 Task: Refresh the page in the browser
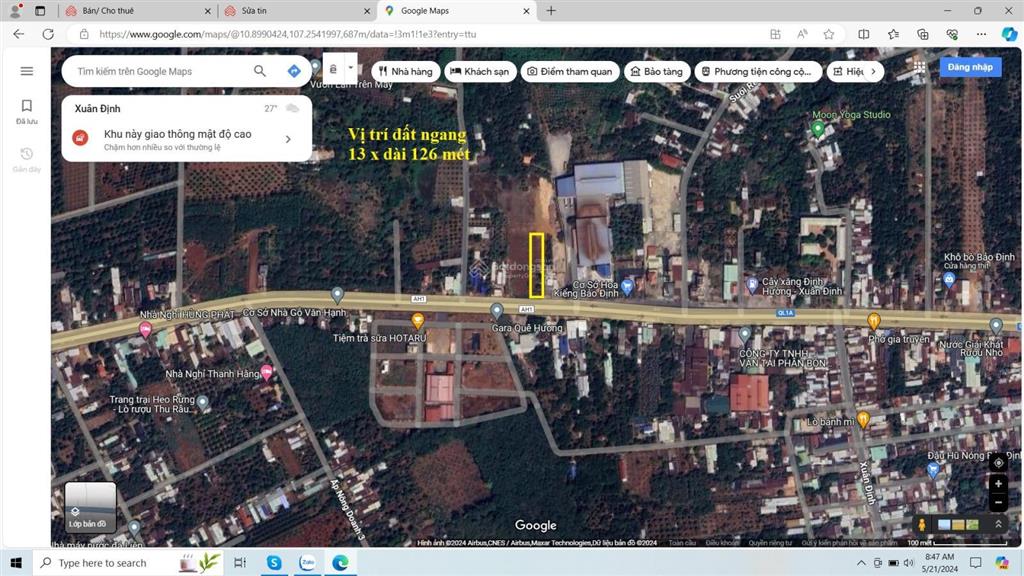(48, 34)
